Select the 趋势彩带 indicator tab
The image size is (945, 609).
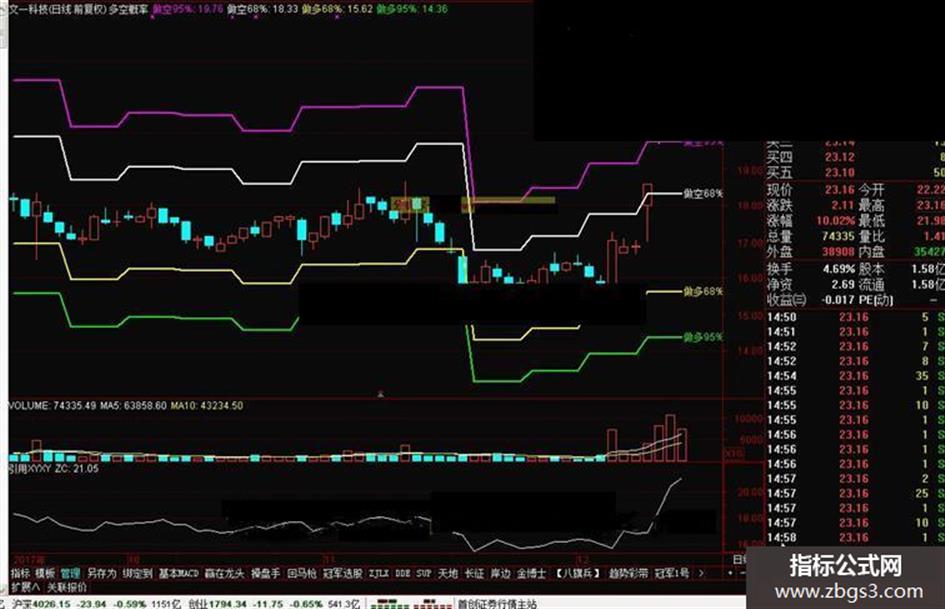pyautogui.click(x=628, y=573)
